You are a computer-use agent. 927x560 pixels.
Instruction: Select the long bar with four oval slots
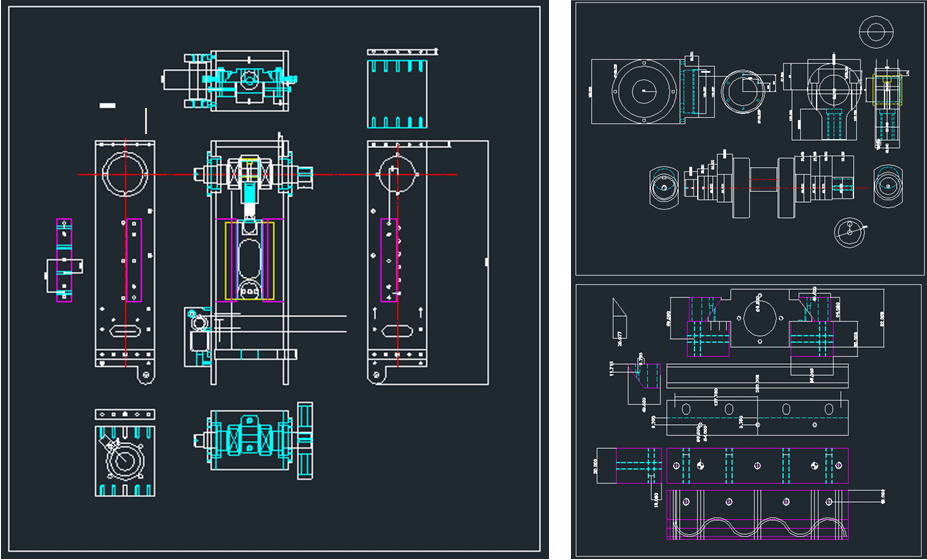coord(759,409)
